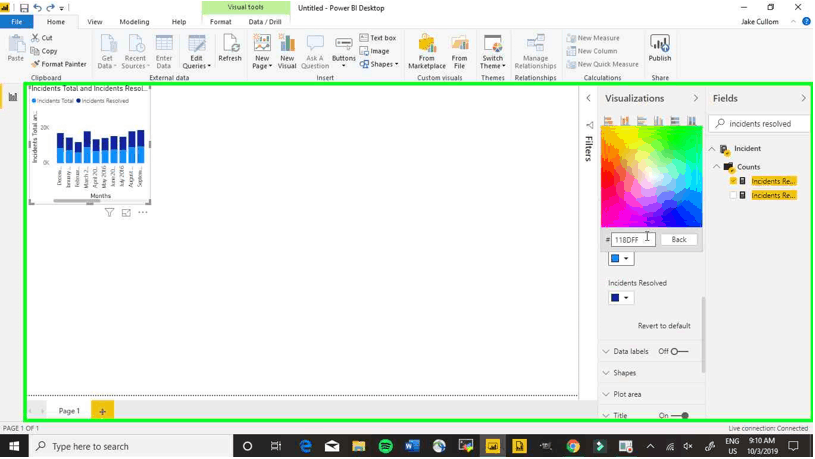Check the second Incidents Re... field
815x459 pixels.
point(733,195)
